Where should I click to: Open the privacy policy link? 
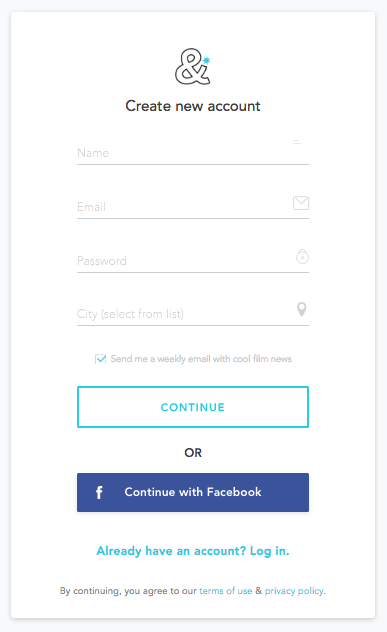pyautogui.click(x=294, y=591)
